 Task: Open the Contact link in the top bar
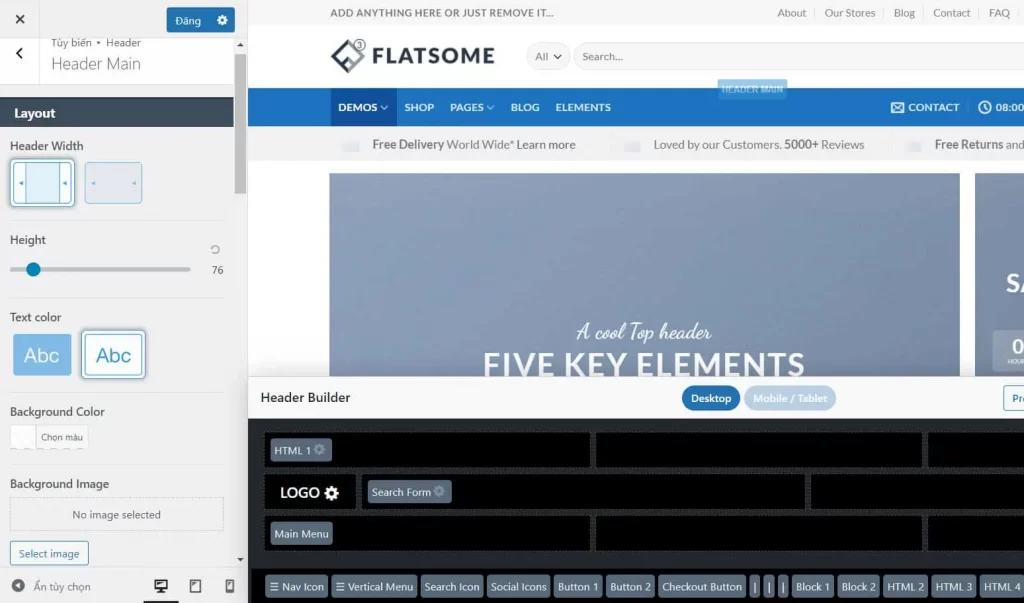[950, 13]
